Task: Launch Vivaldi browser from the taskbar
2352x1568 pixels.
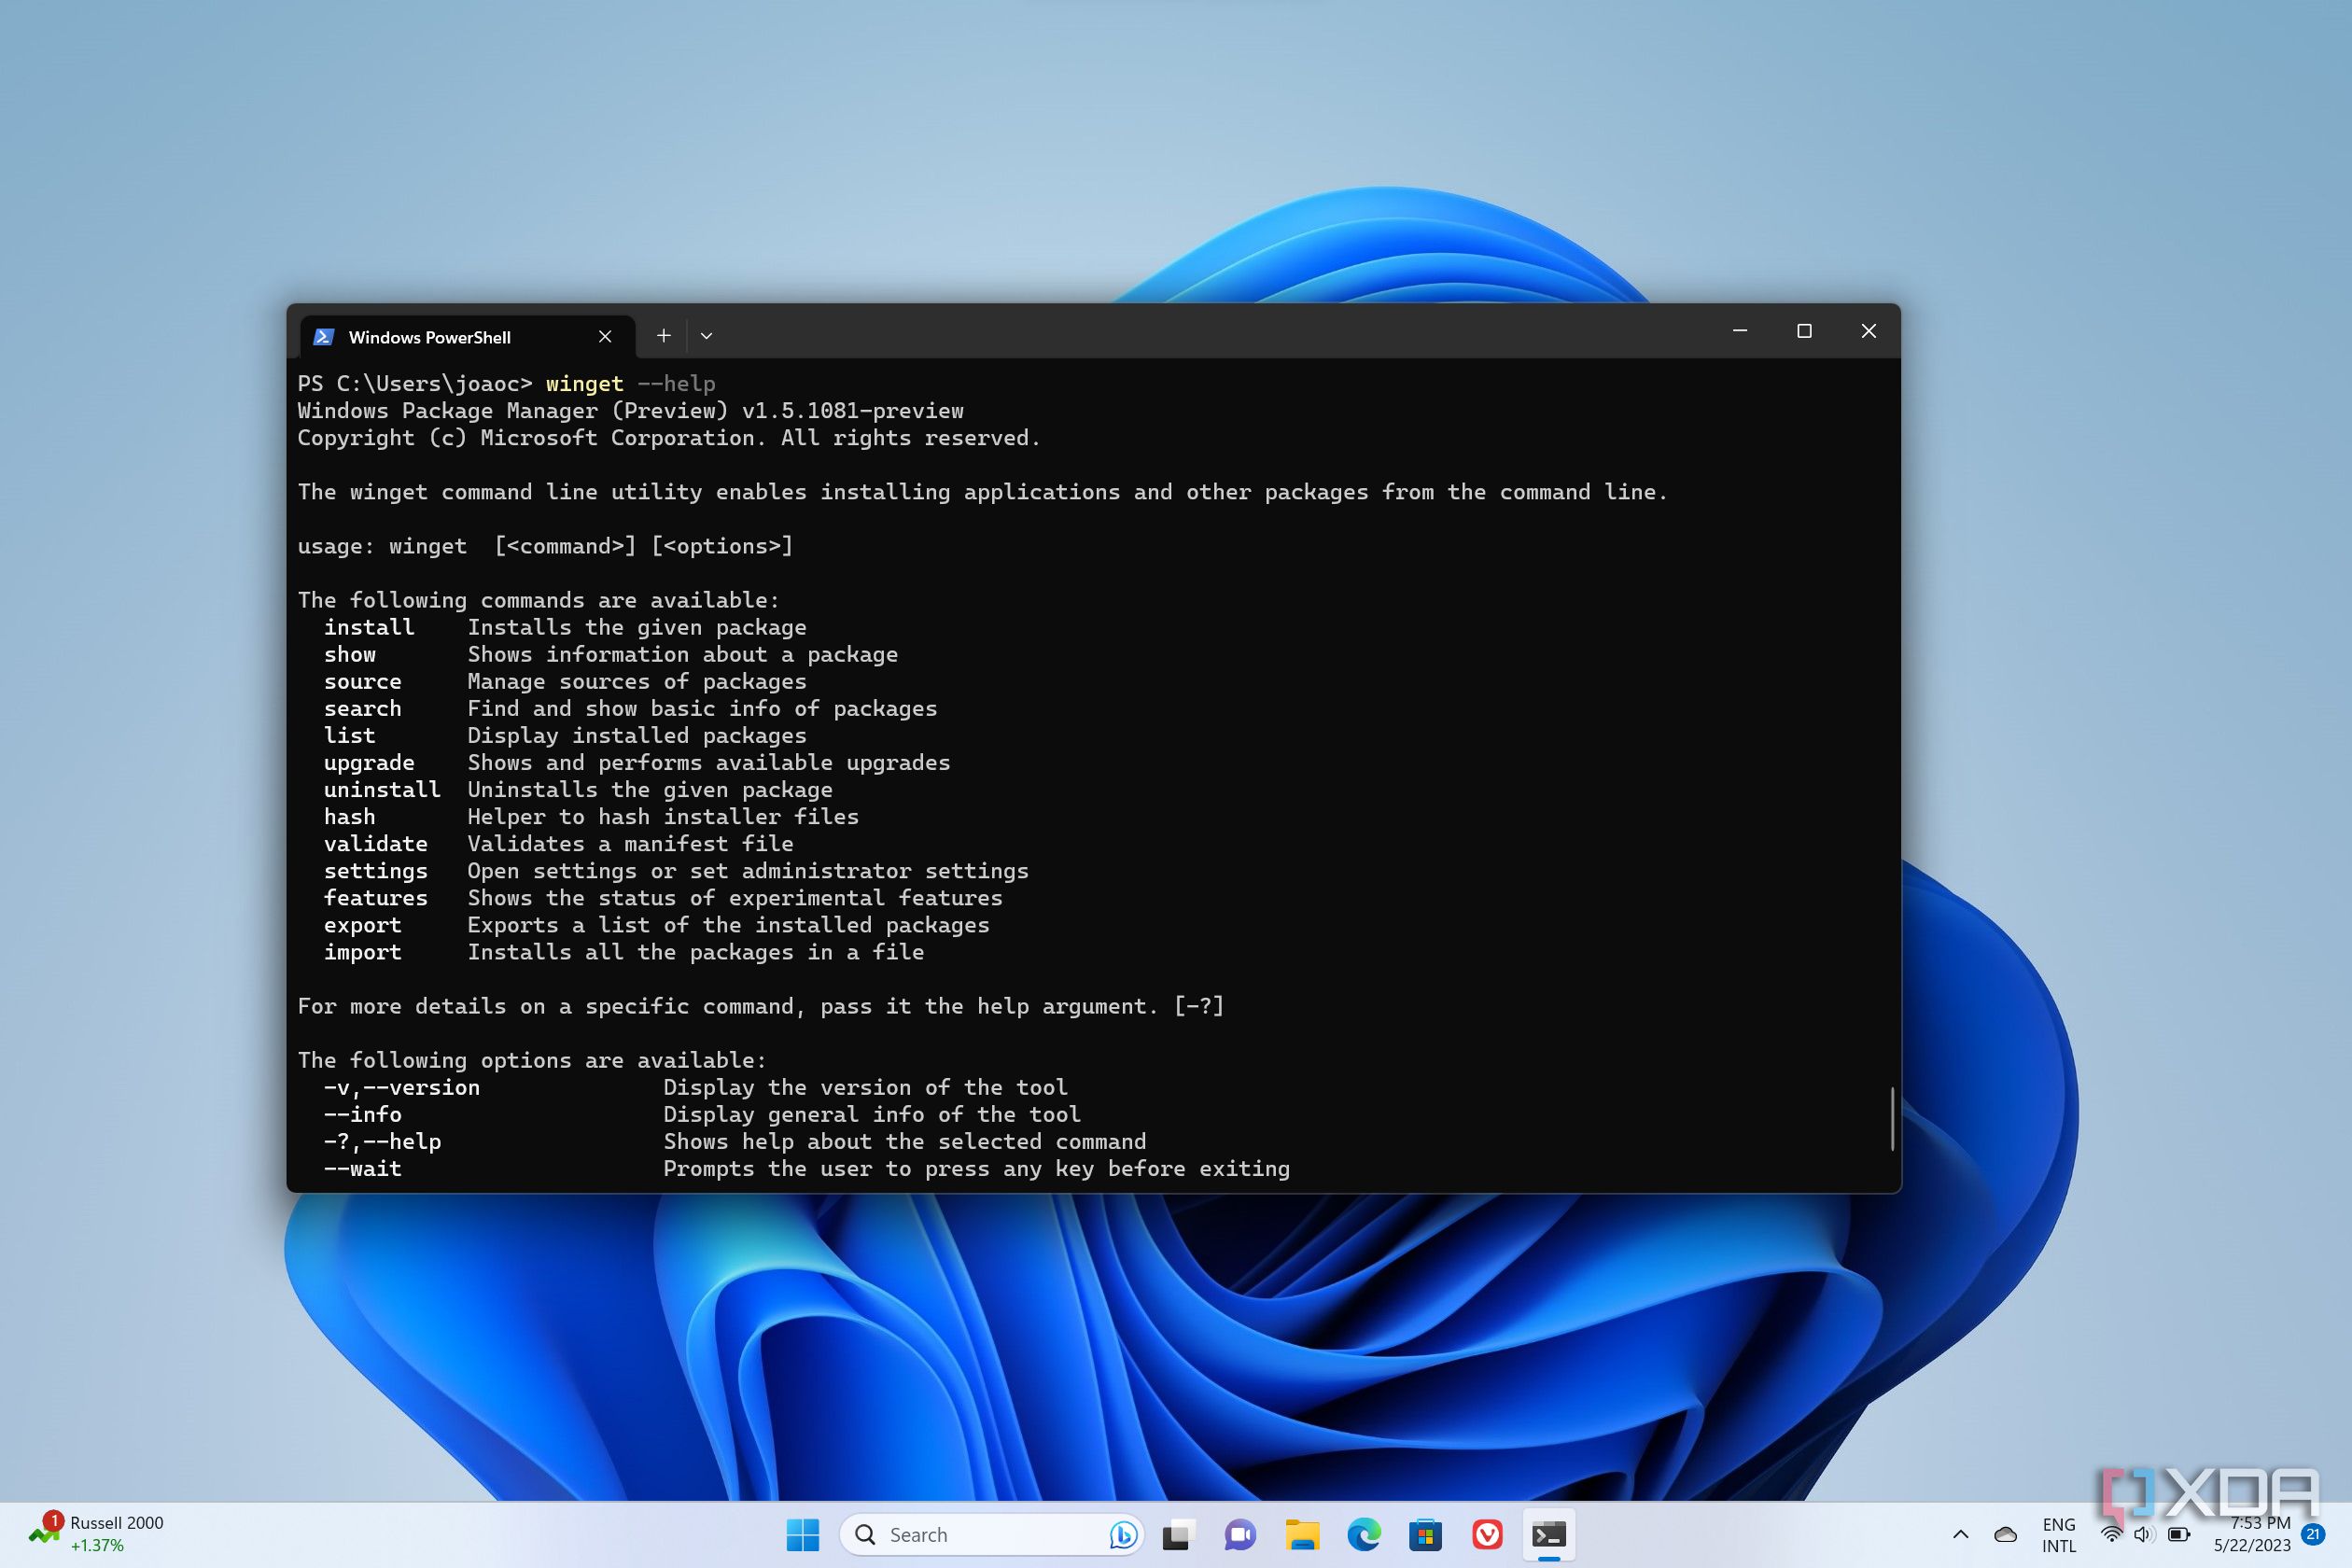Action: [x=1487, y=1534]
